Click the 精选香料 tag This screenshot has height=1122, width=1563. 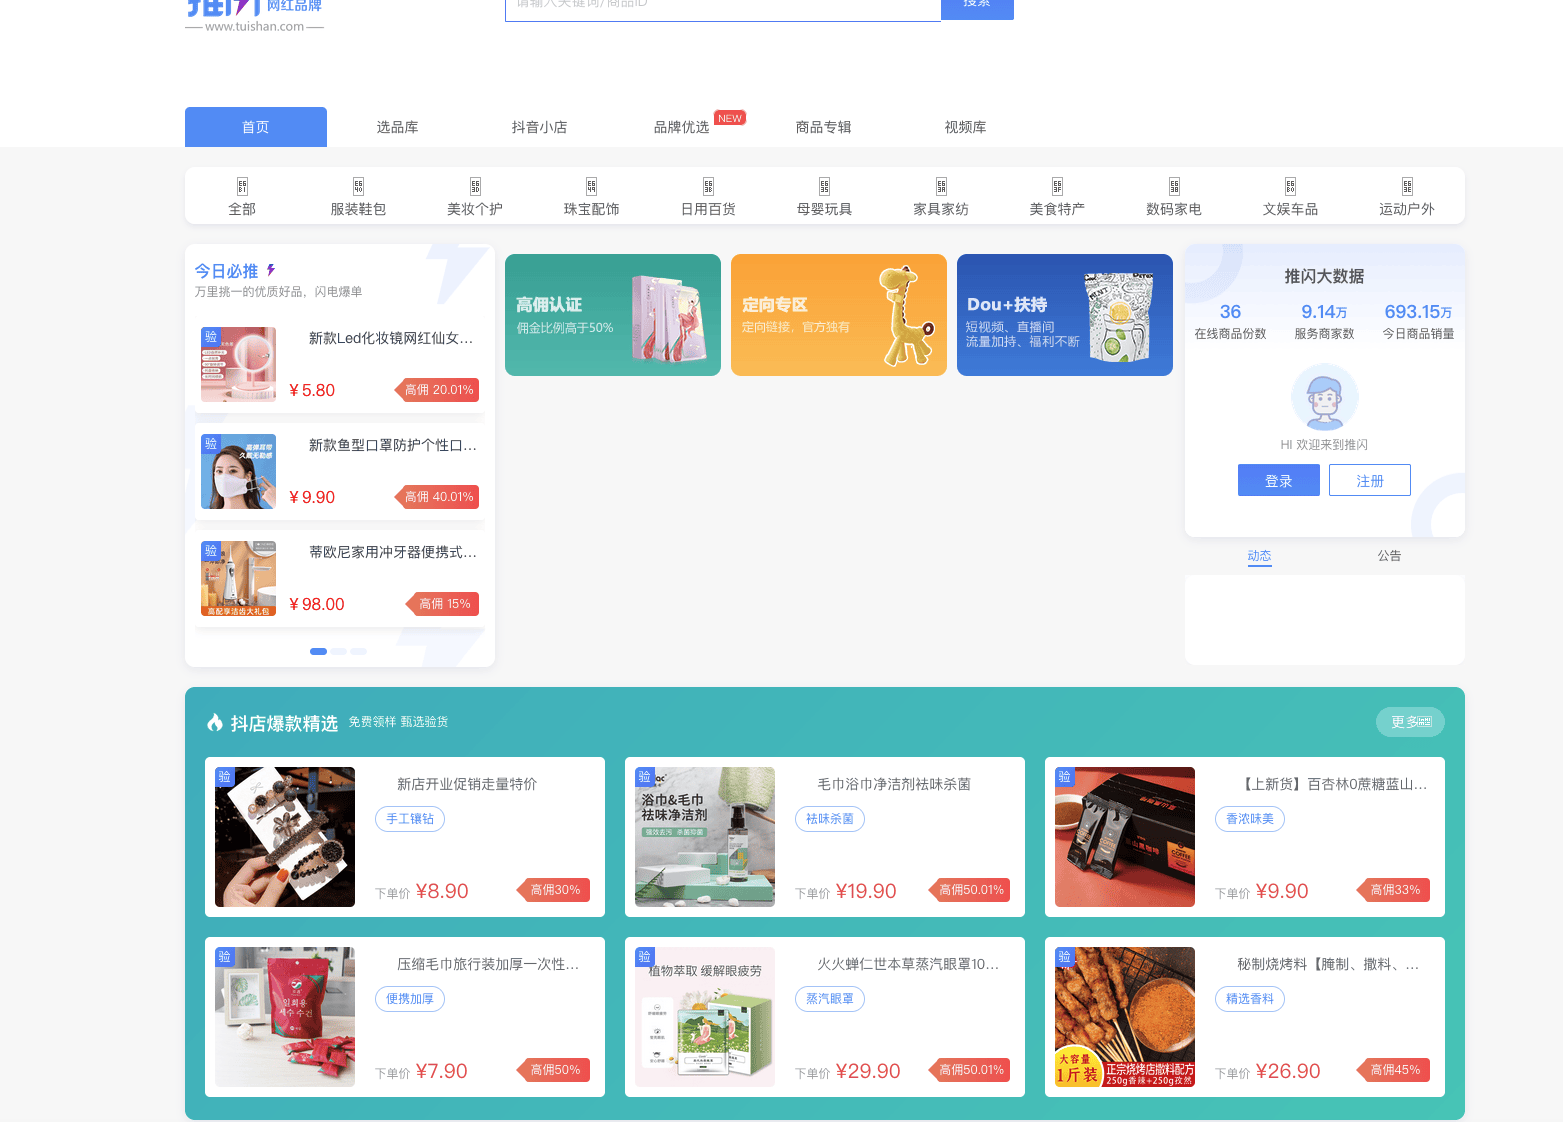(x=1250, y=999)
